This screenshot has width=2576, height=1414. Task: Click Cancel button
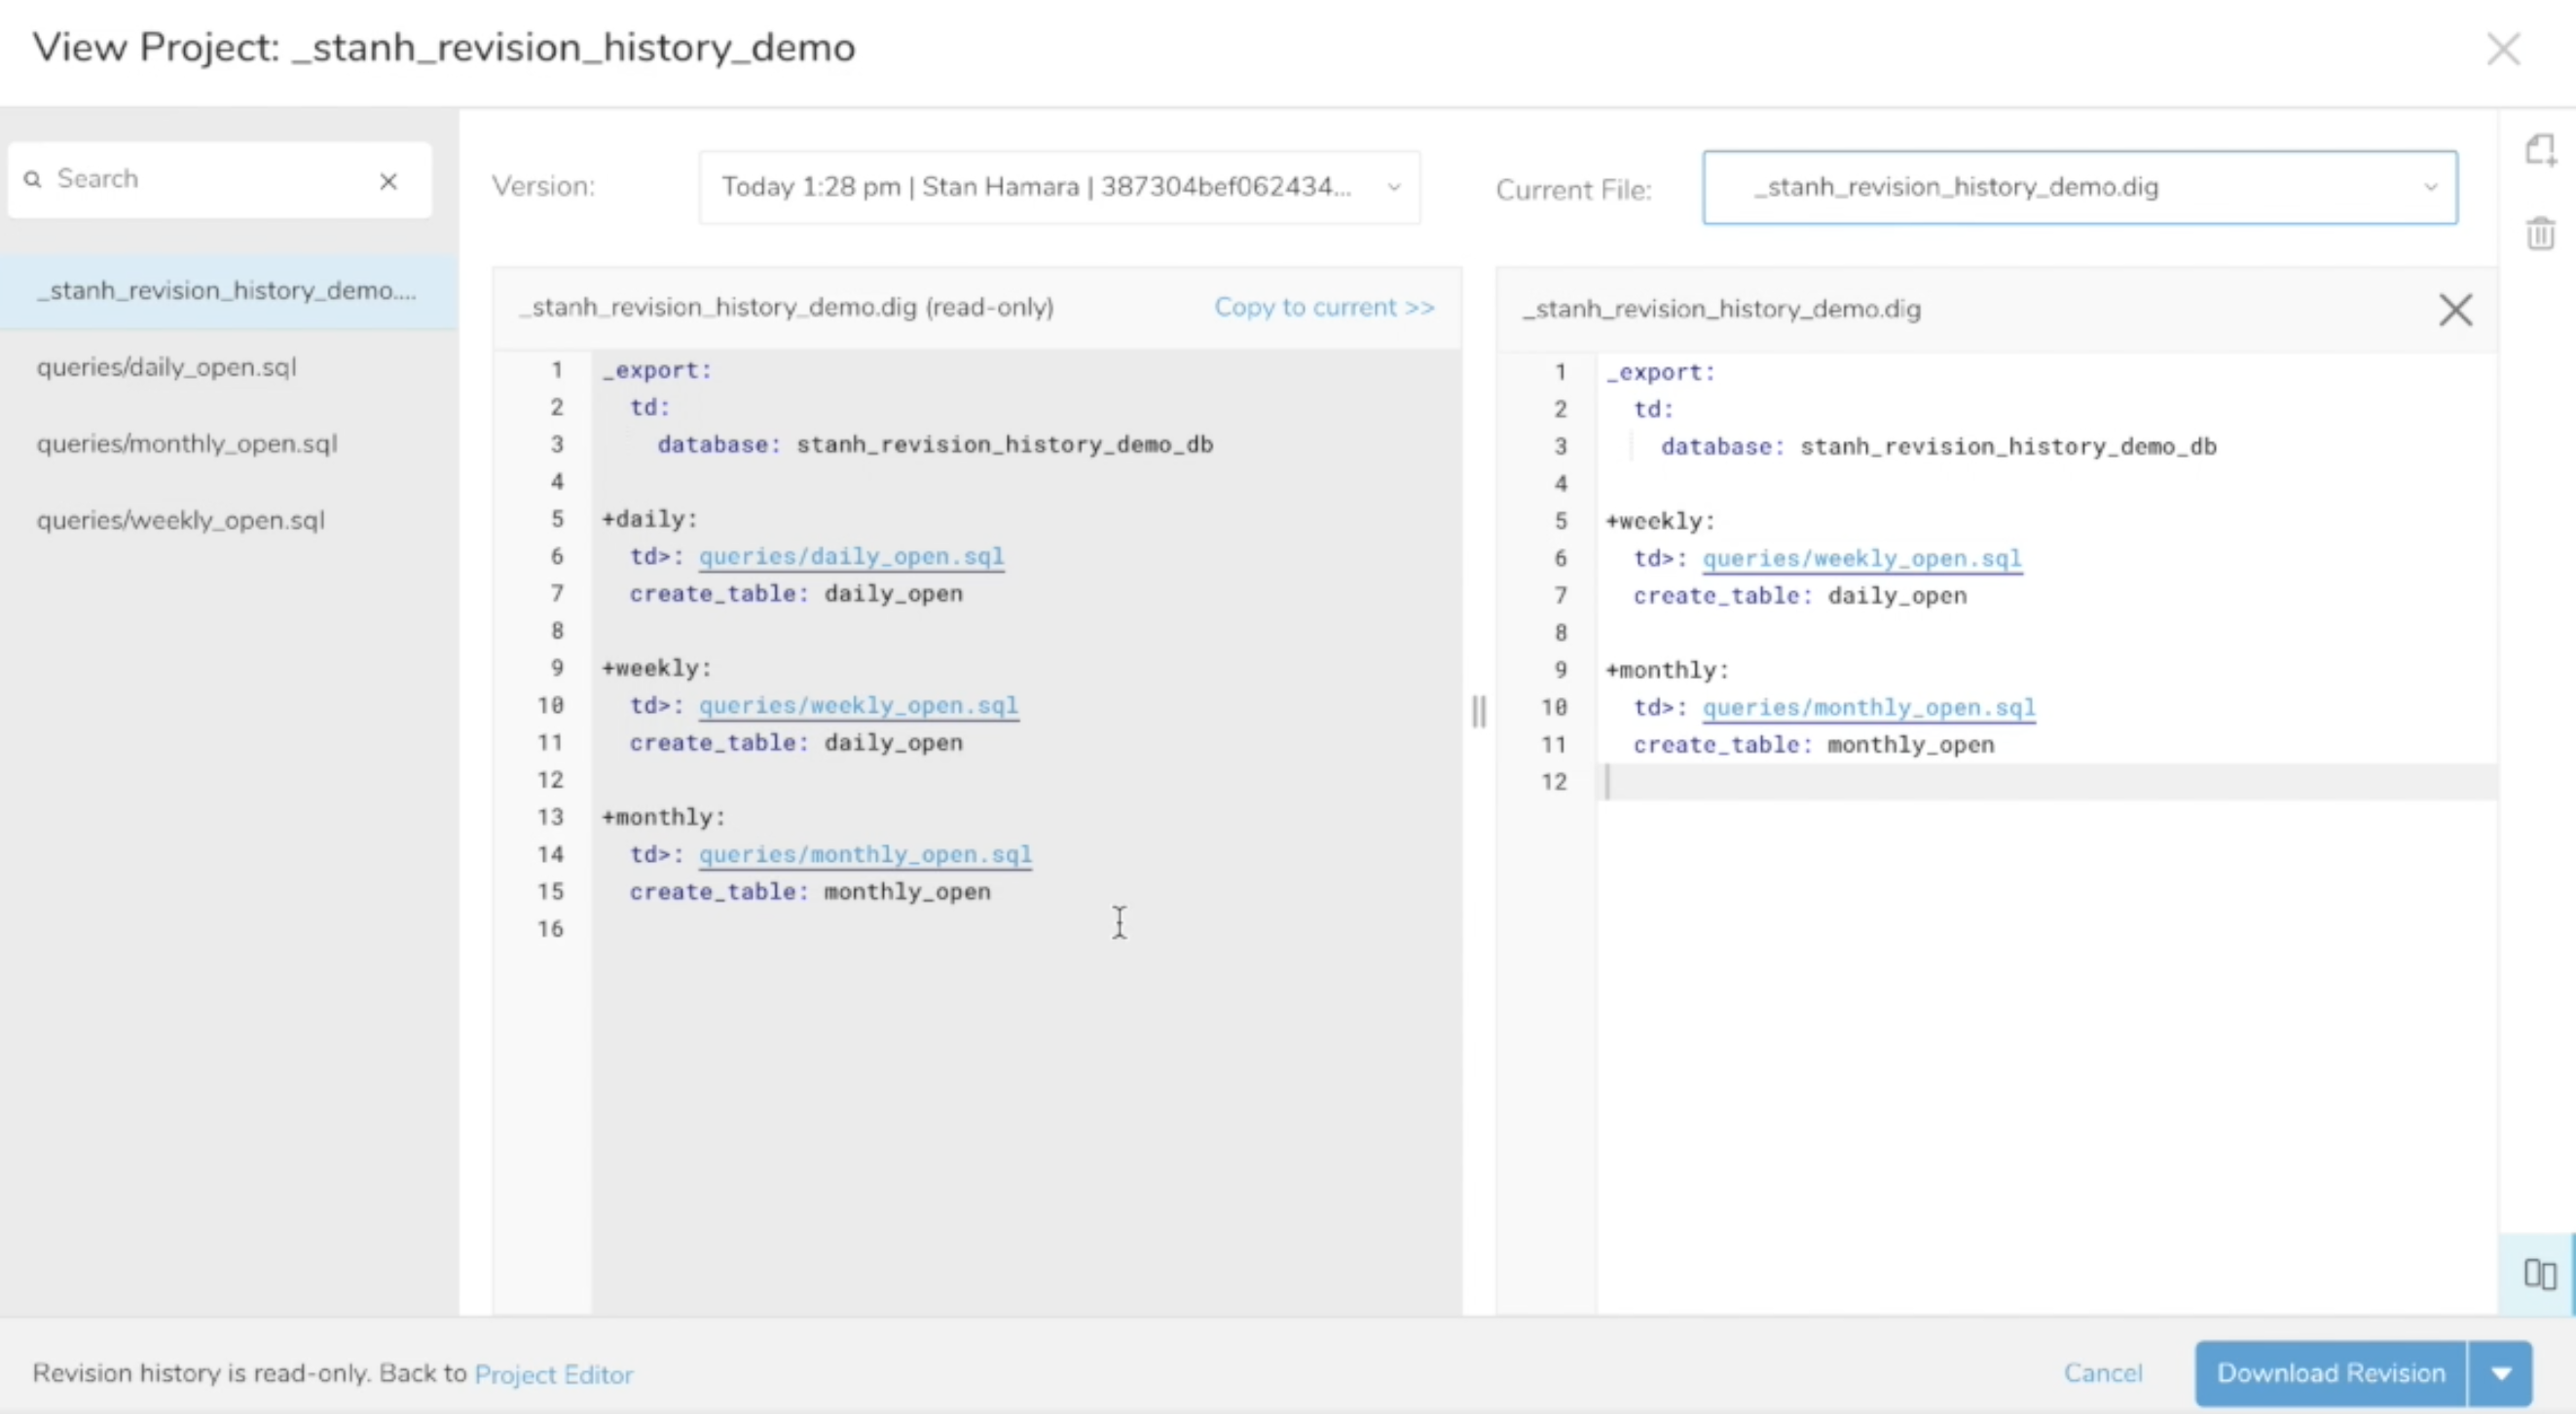(x=2103, y=1373)
